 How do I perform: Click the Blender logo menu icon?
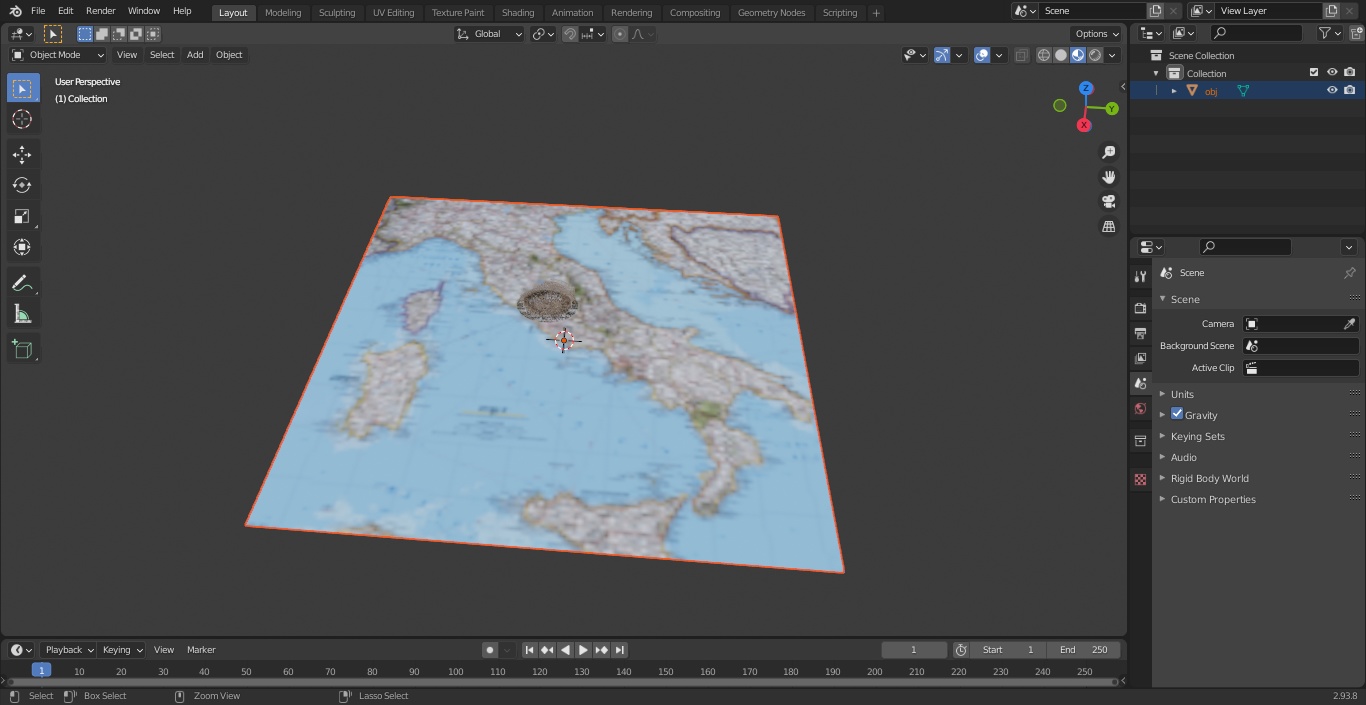pos(16,11)
